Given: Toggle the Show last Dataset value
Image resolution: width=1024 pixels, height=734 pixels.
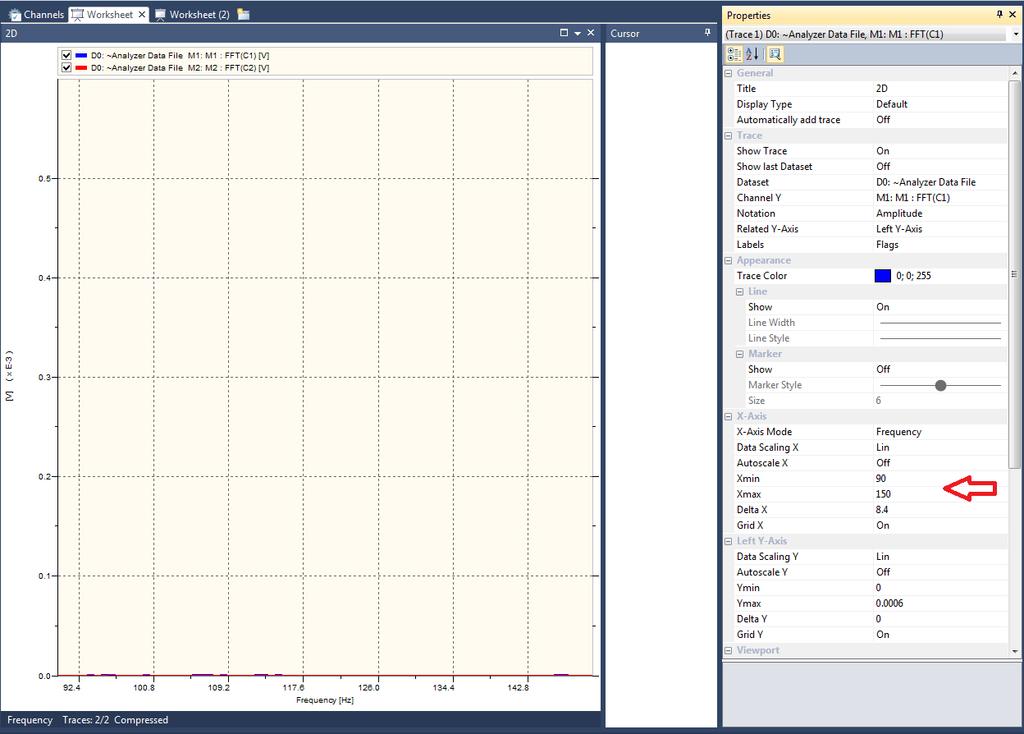Looking at the screenshot, I should [940, 167].
